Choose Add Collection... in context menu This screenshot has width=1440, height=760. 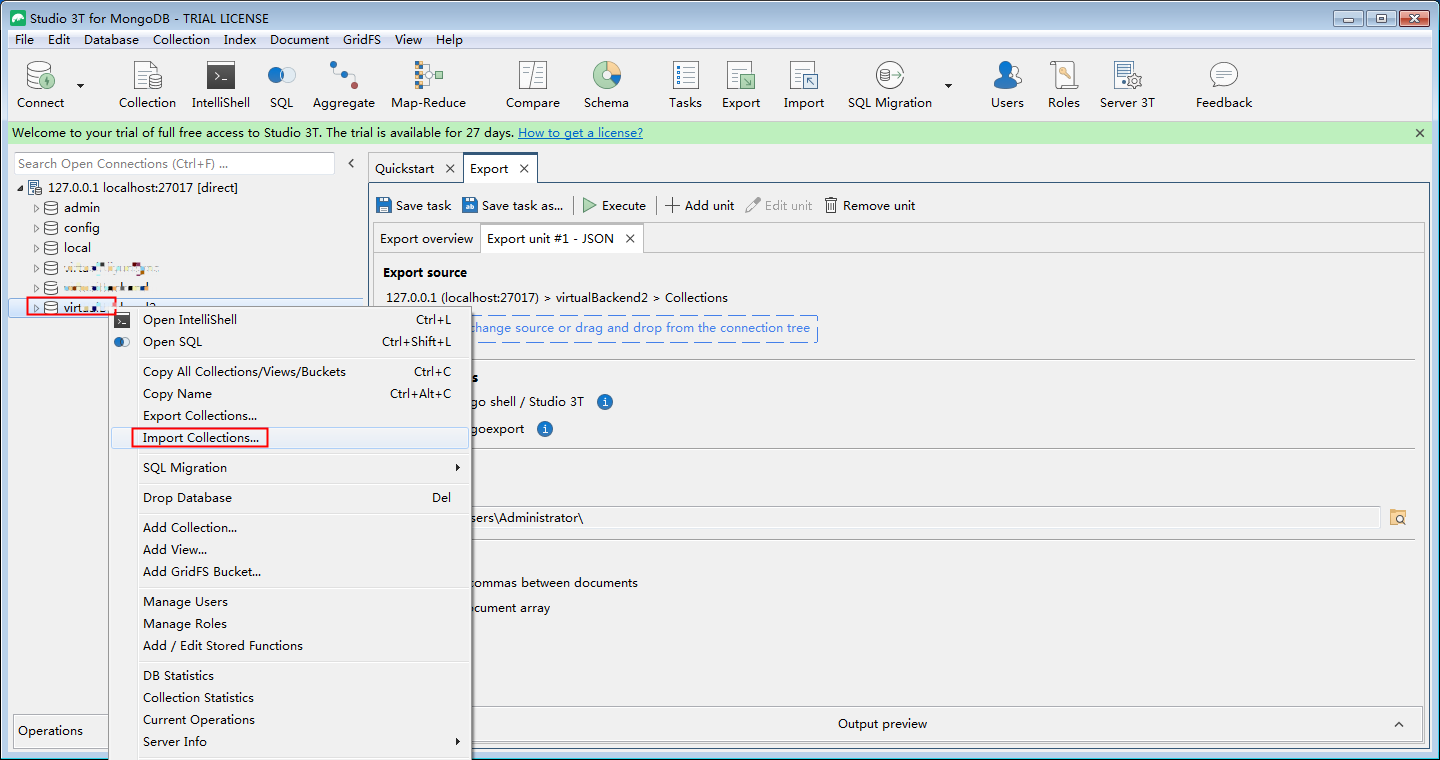[x=290, y=528]
